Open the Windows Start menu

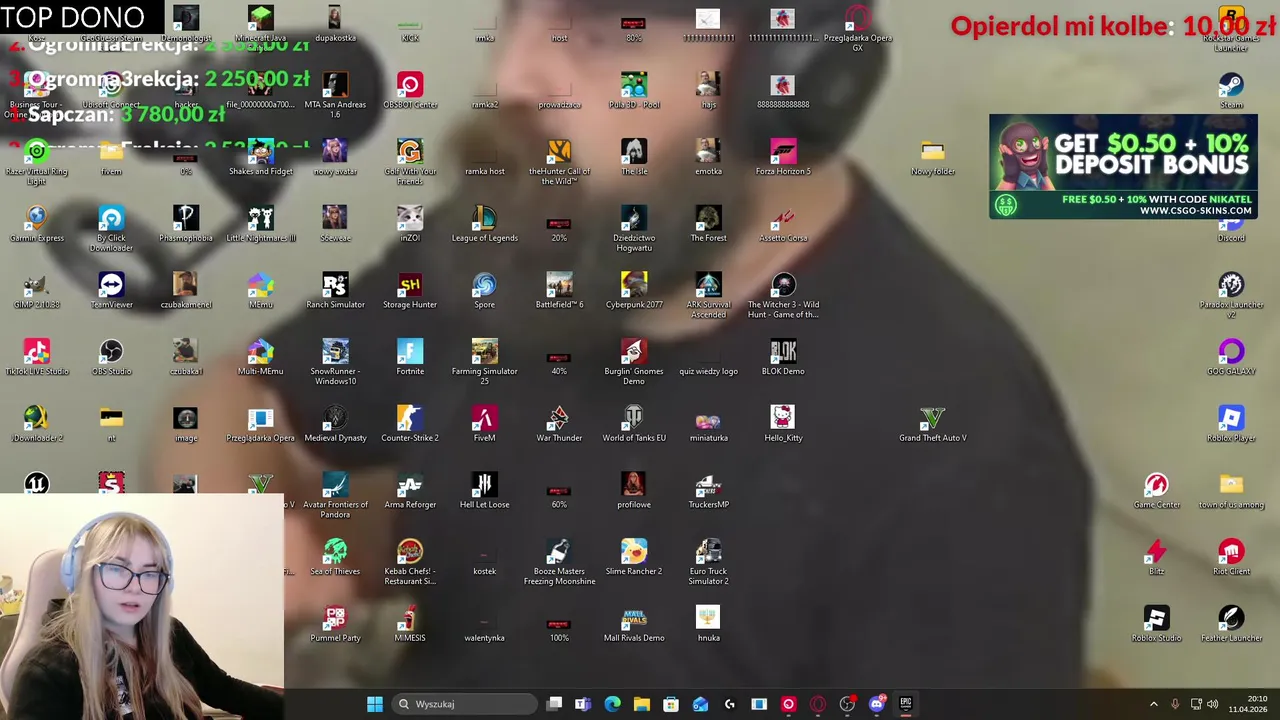(374, 704)
